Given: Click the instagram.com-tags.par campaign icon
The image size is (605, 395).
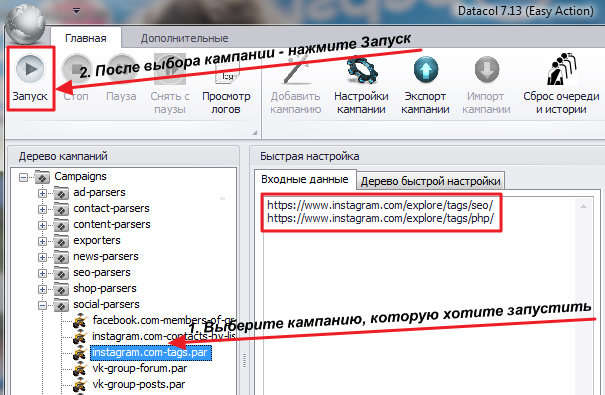Looking at the screenshot, I should 80,353.
